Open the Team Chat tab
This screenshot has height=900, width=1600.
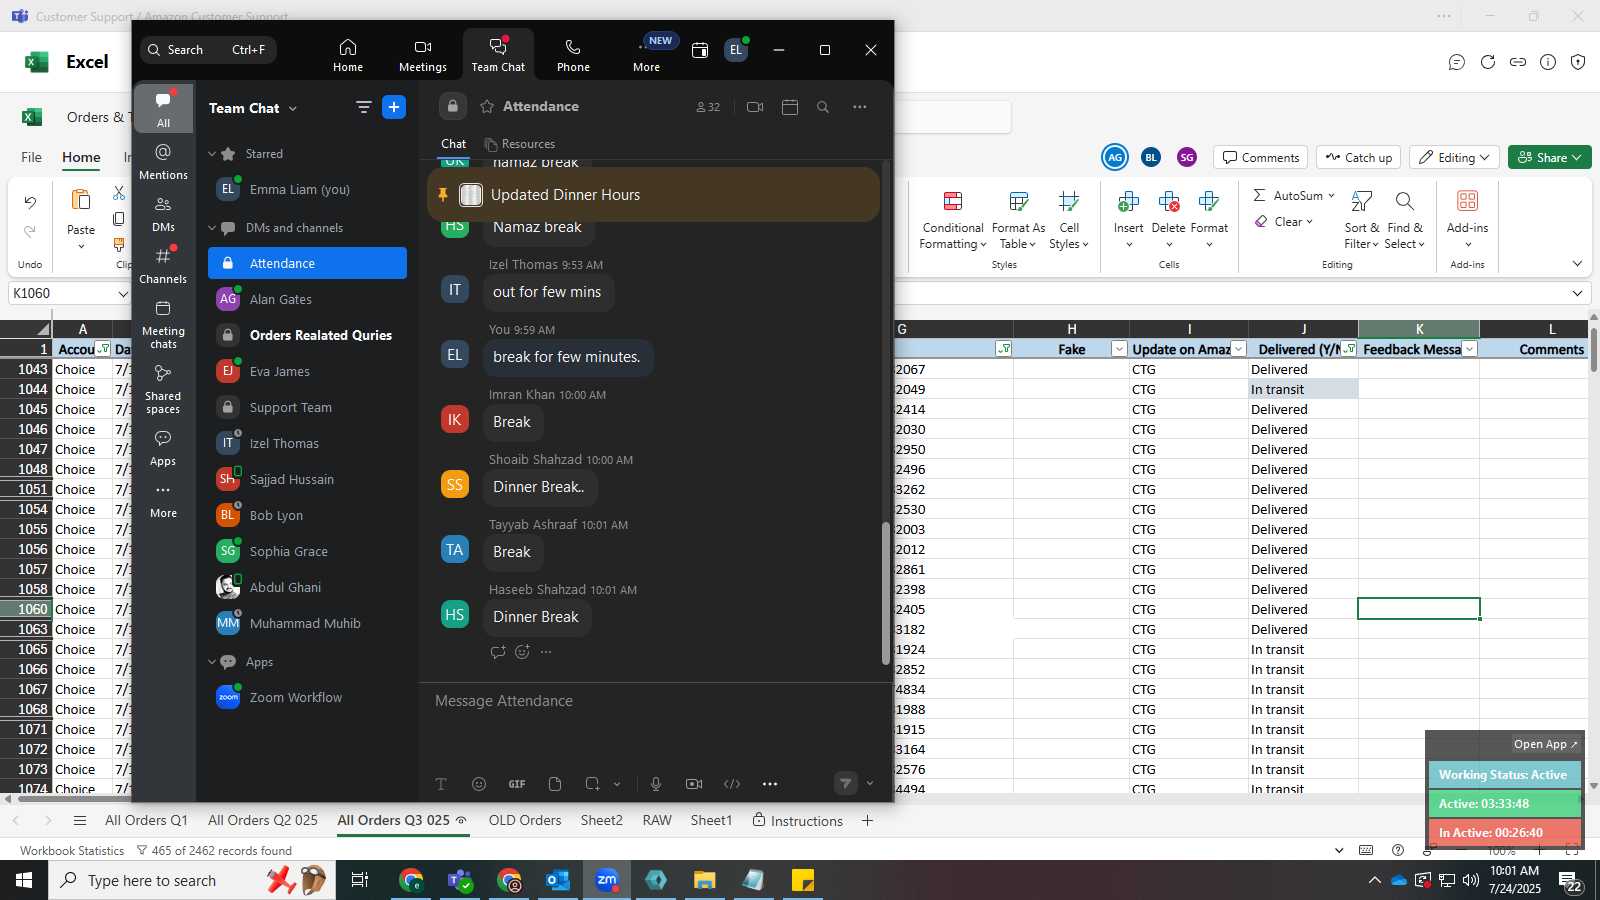498,55
